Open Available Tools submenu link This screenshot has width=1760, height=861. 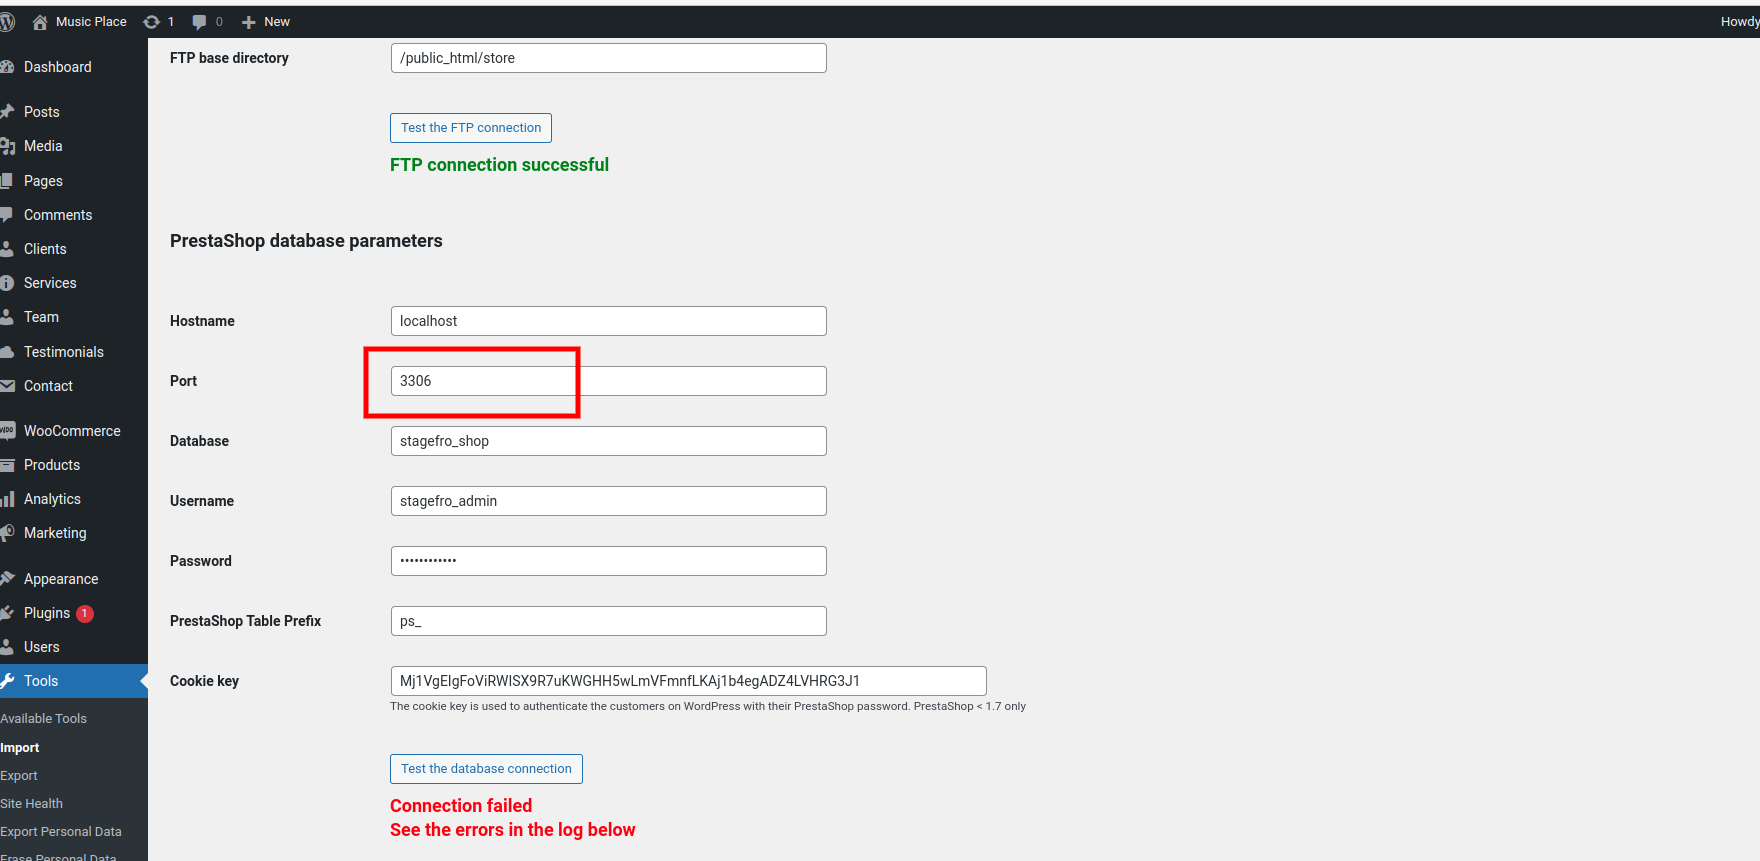(43, 719)
